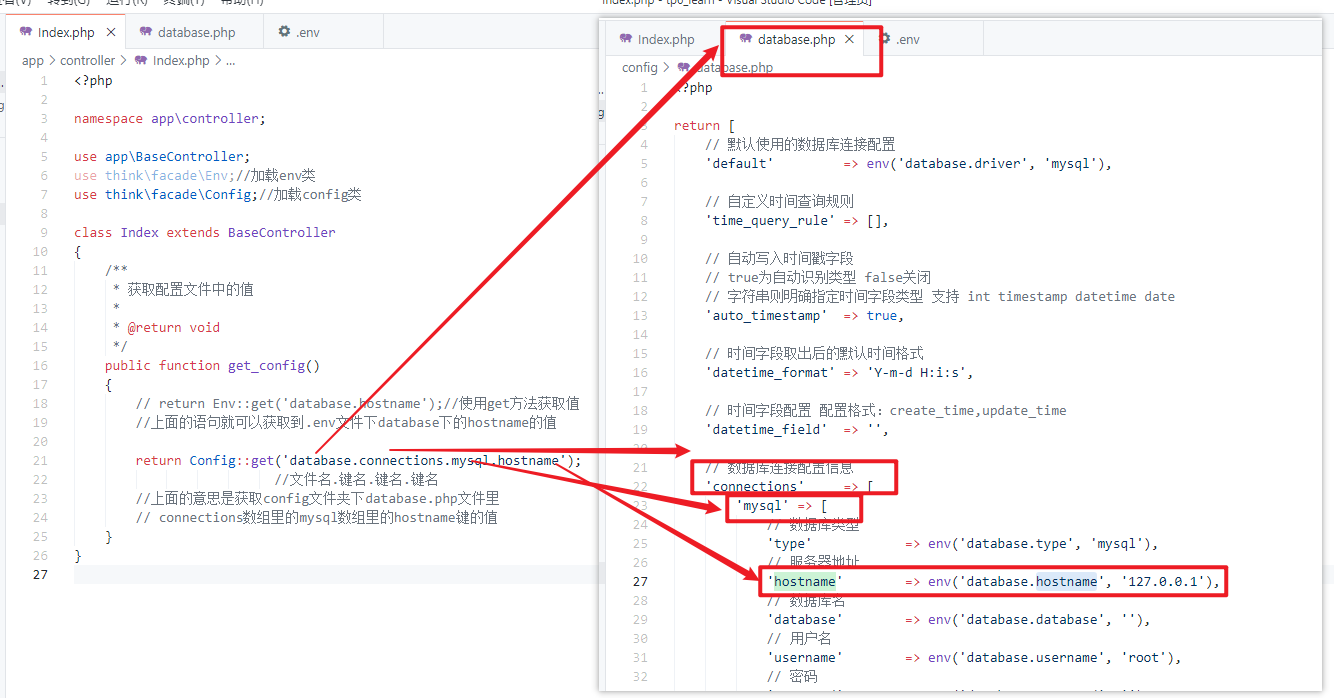Select line number 27 in right window
Viewport: 1334px width, 698px height.
coord(640,581)
